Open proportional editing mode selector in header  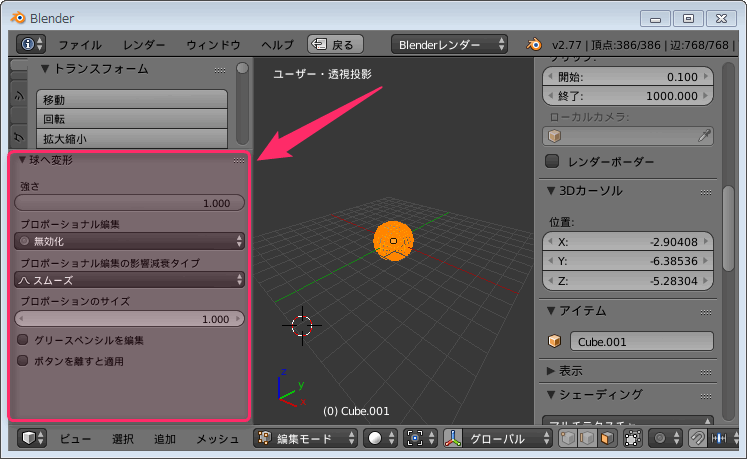(665, 438)
